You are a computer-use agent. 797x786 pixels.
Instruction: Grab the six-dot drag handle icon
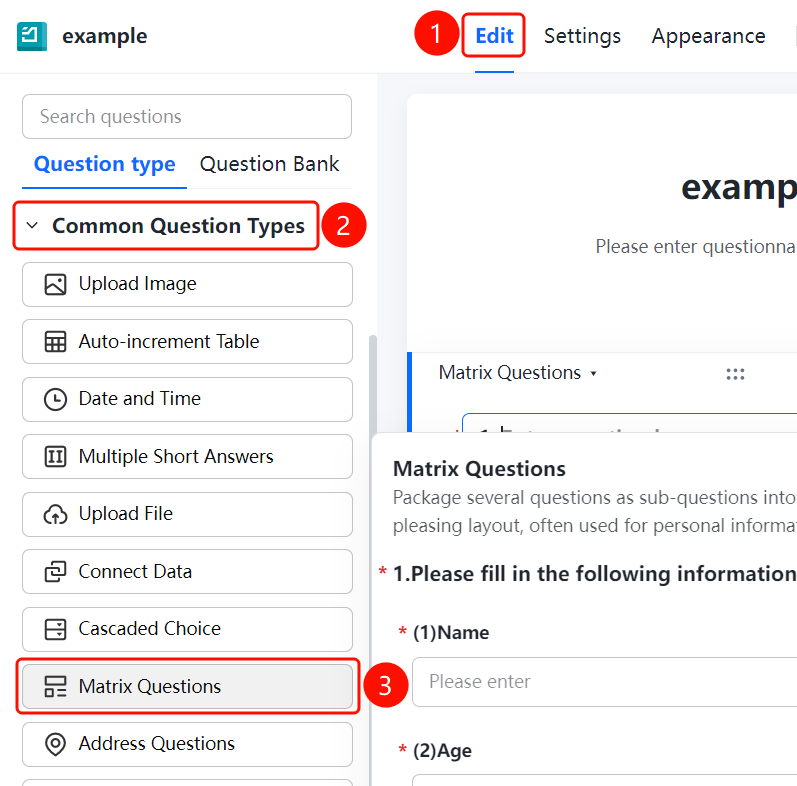[x=735, y=374]
